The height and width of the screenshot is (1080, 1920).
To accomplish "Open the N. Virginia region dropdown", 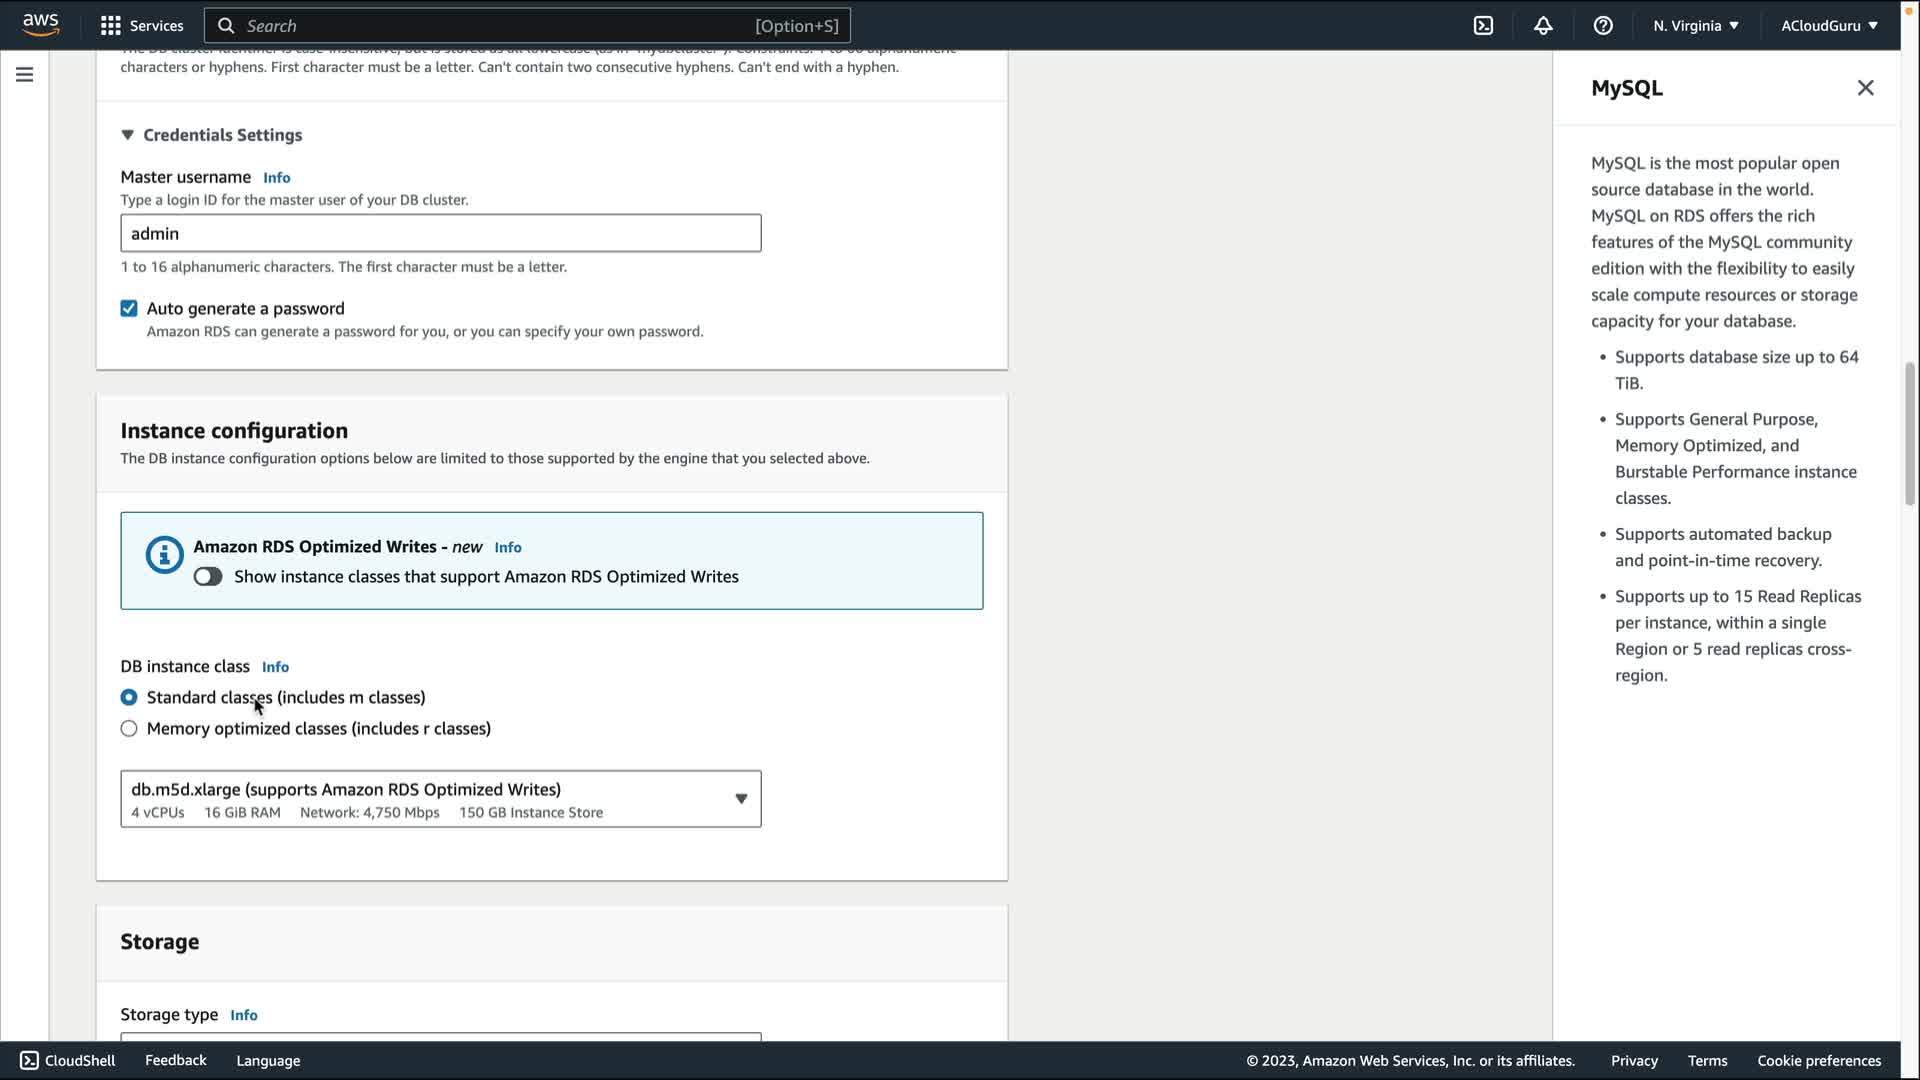I will pos(1695,26).
